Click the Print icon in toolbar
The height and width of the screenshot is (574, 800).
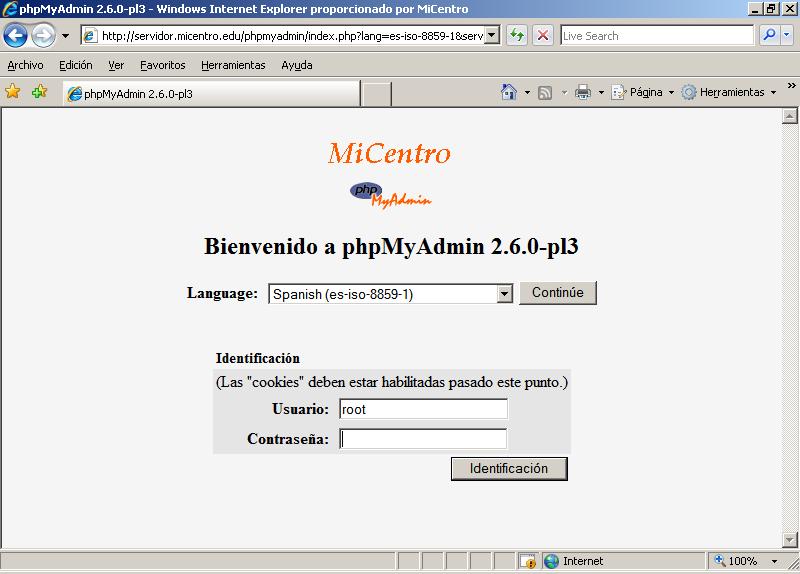click(583, 92)
